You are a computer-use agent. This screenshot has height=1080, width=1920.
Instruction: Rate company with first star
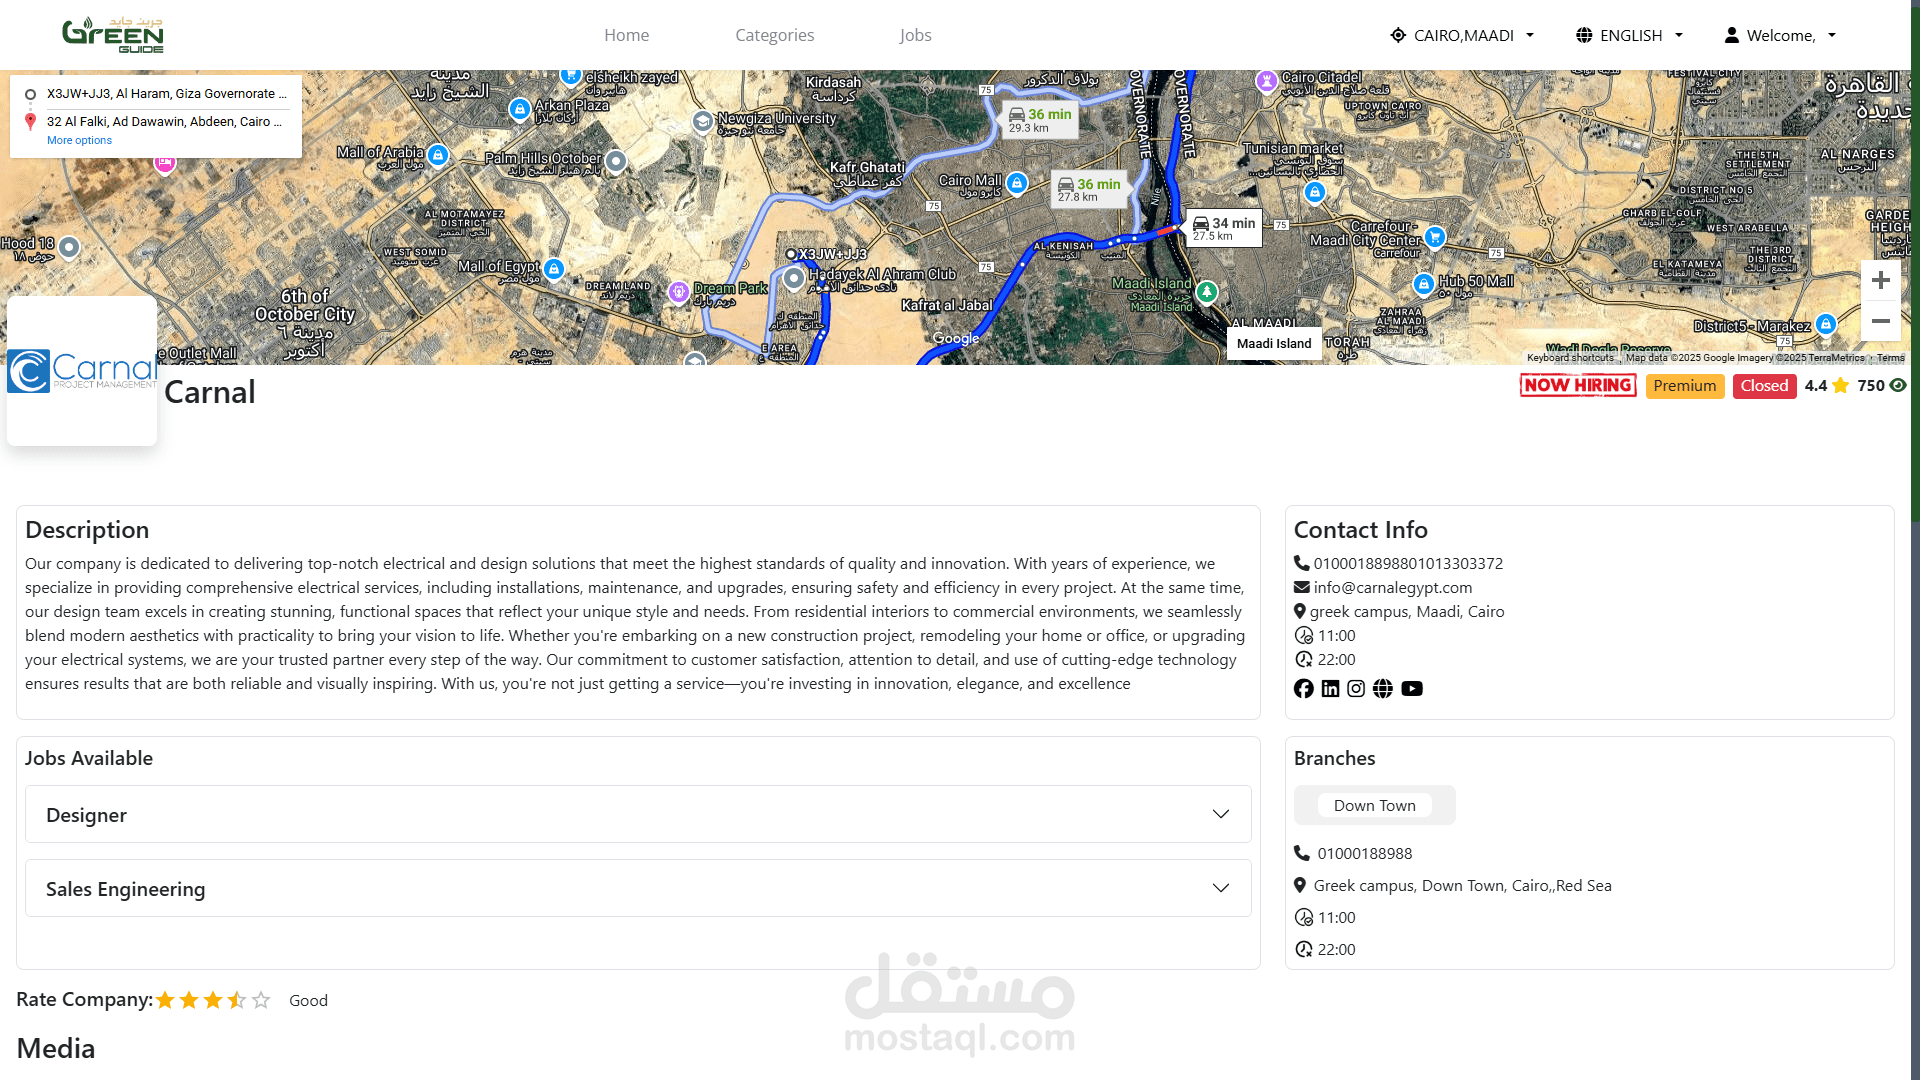tap(165, 1000)
